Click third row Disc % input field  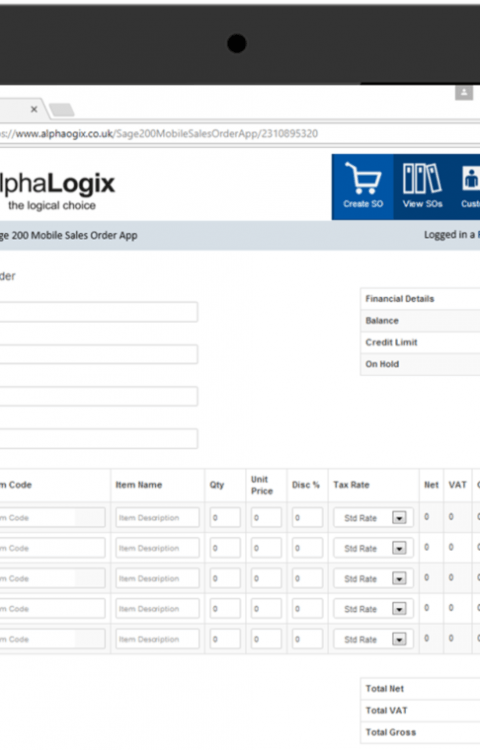pos(307,578)
